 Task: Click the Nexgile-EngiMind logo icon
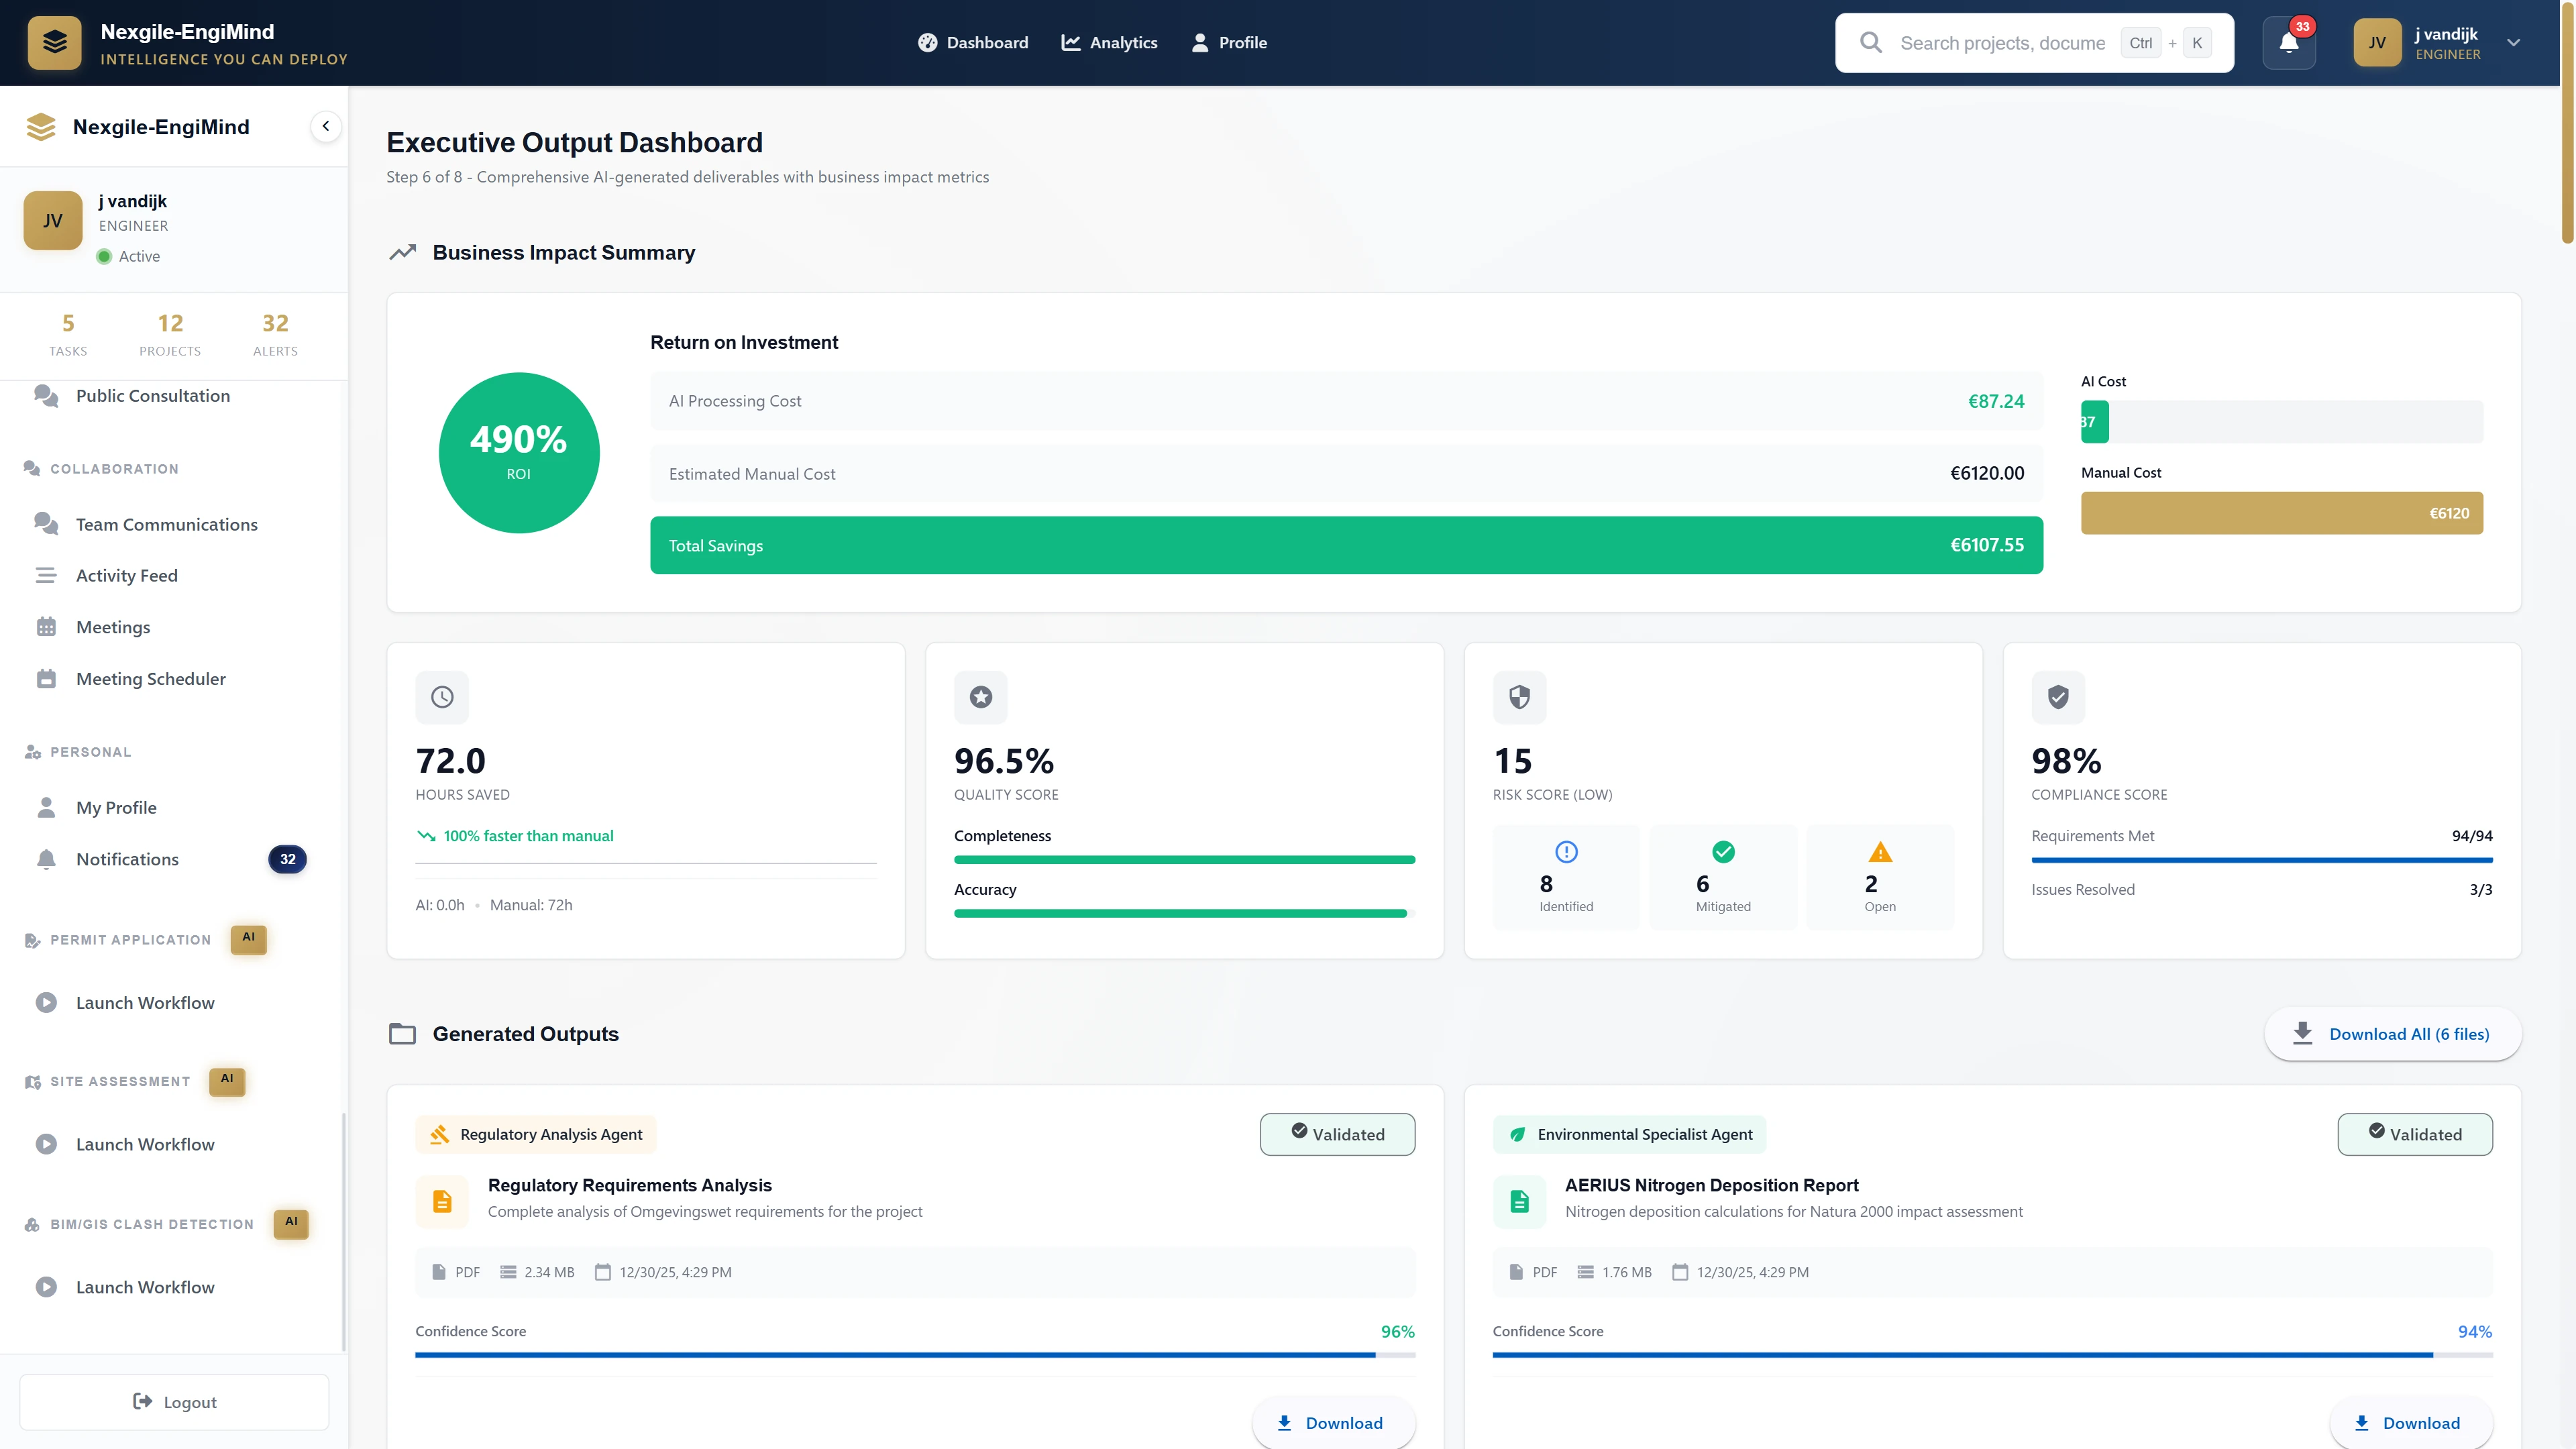coord(55,42)
